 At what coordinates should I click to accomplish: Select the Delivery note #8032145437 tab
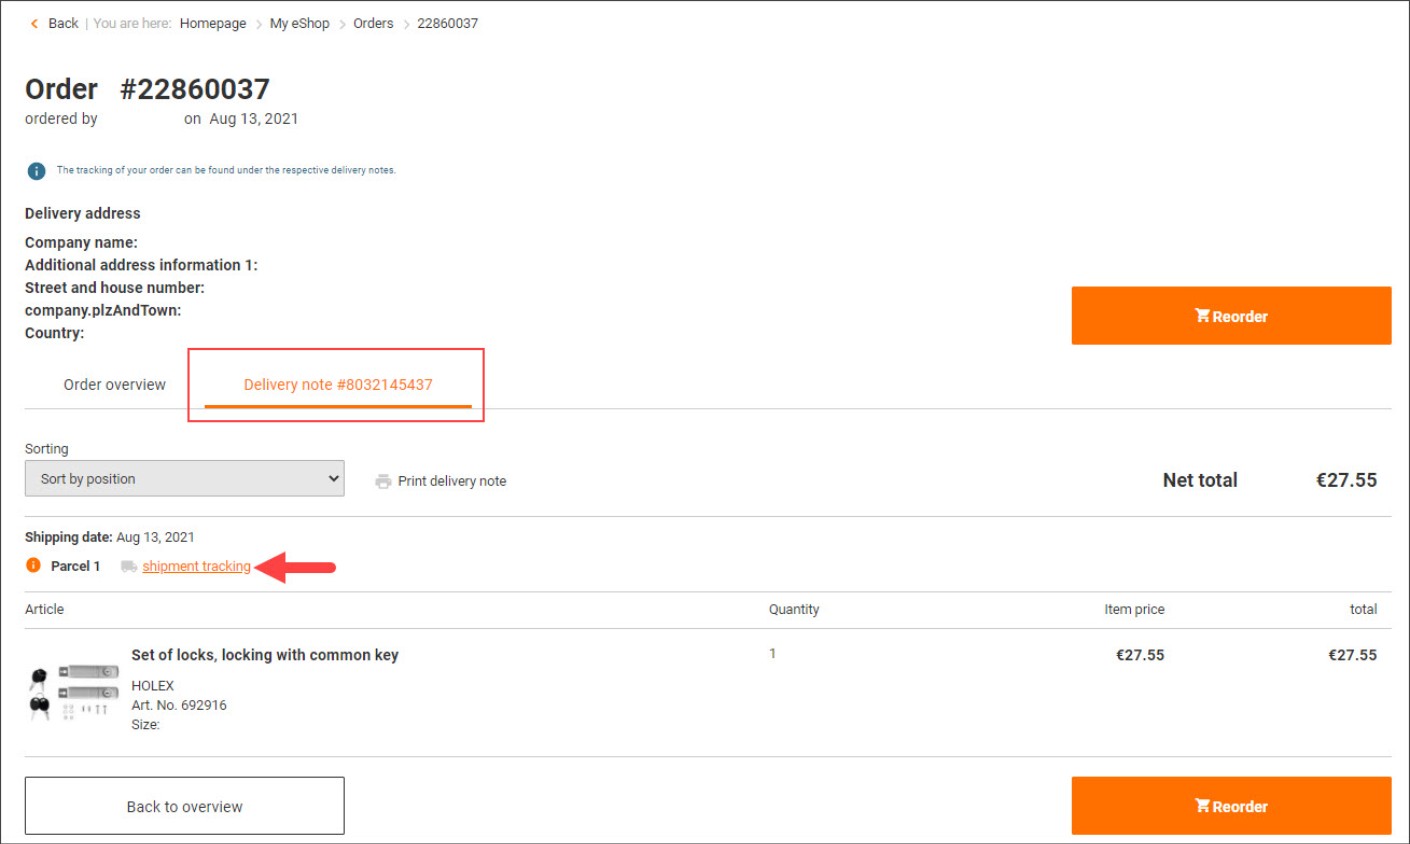coord(338,385)
